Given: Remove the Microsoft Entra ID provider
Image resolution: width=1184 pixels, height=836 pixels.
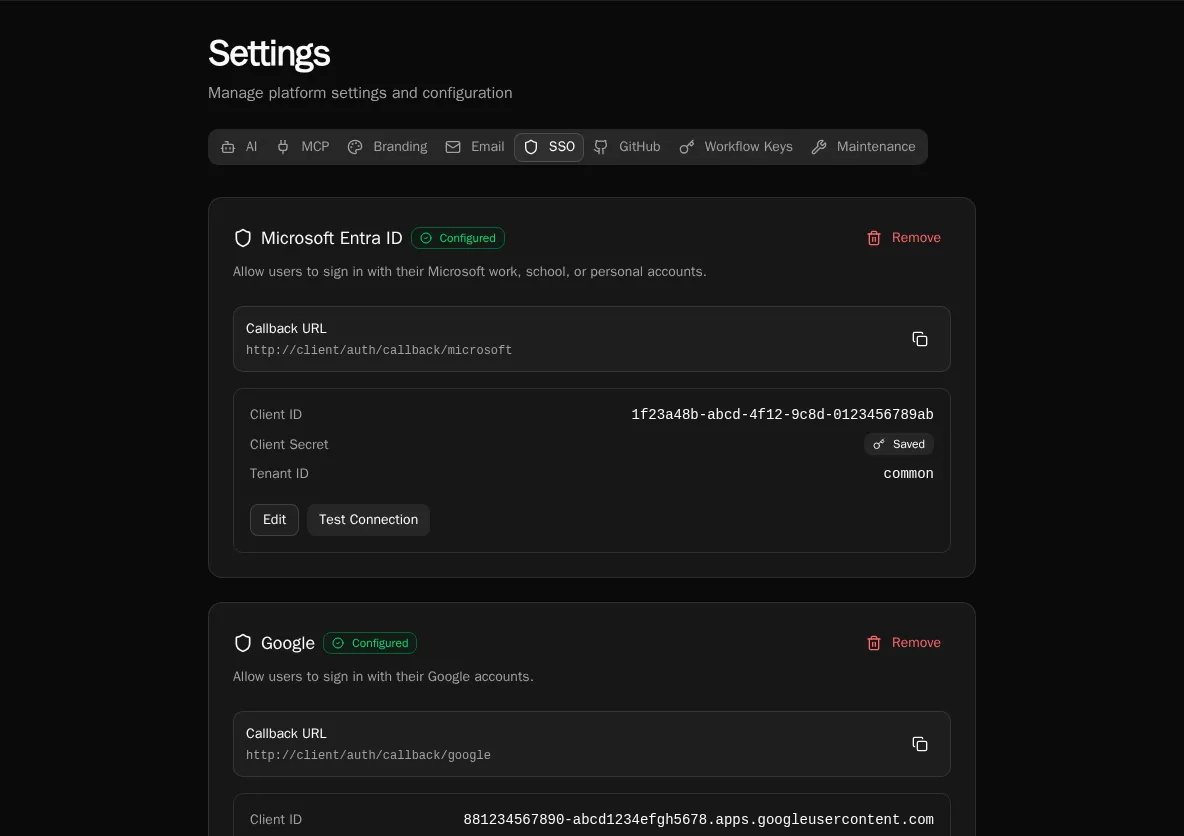Looking at the screenshot, I should pos(903,238).
